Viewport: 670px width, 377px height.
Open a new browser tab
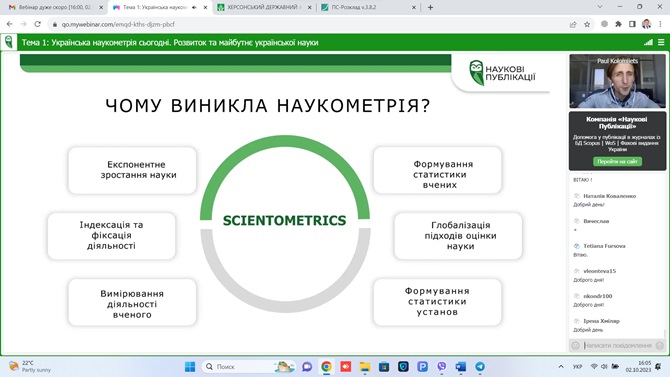point(430,7)
